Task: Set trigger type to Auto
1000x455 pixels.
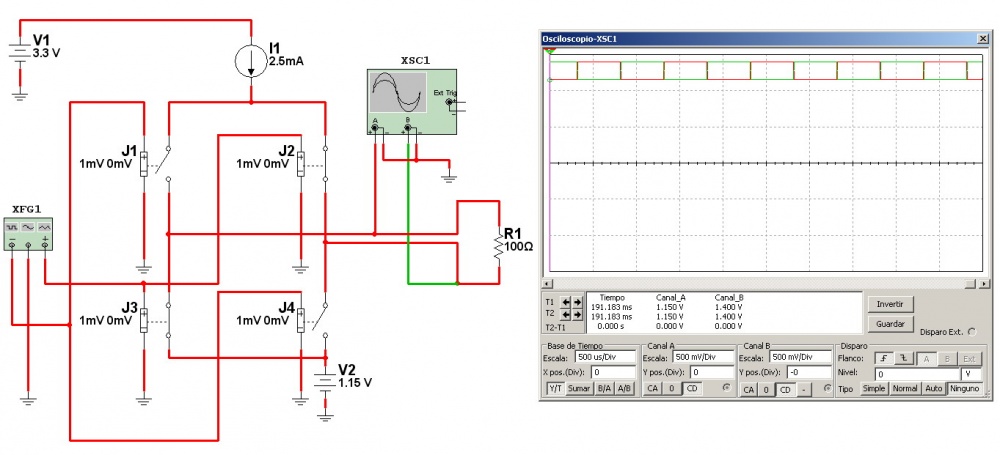Action: tap(933, 388)
